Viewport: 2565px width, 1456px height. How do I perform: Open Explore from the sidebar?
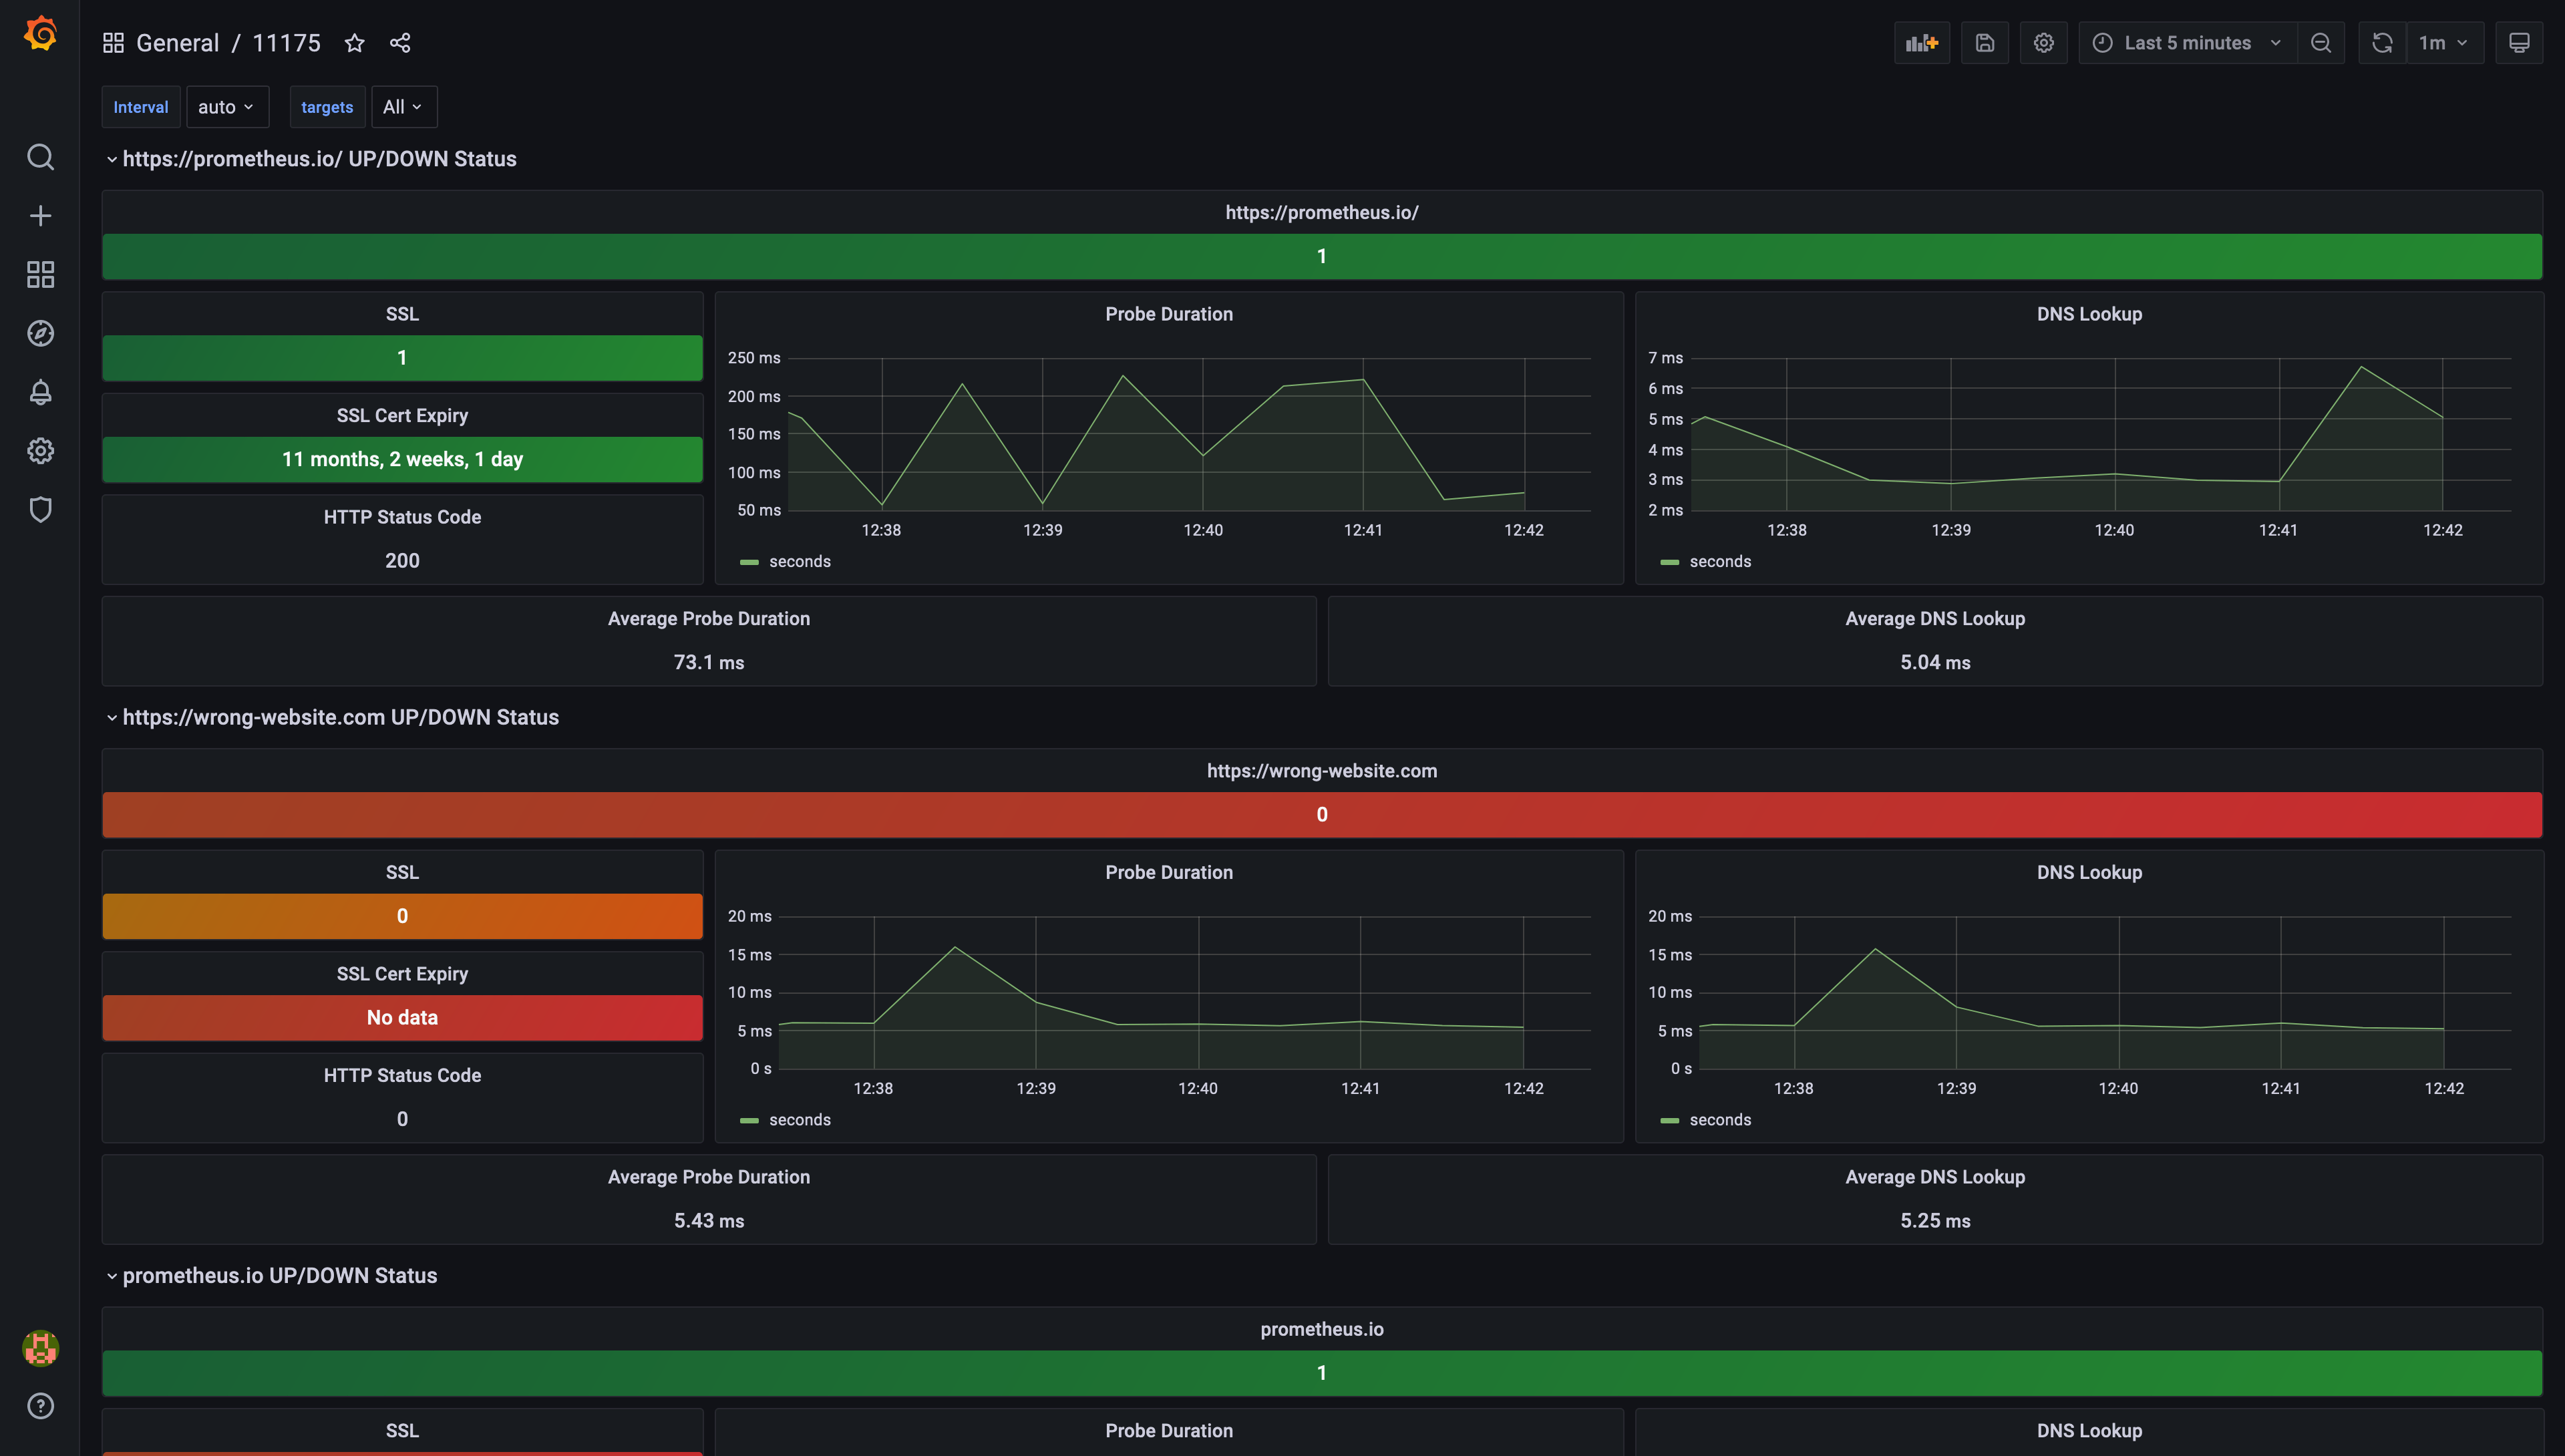pos(40,333)
